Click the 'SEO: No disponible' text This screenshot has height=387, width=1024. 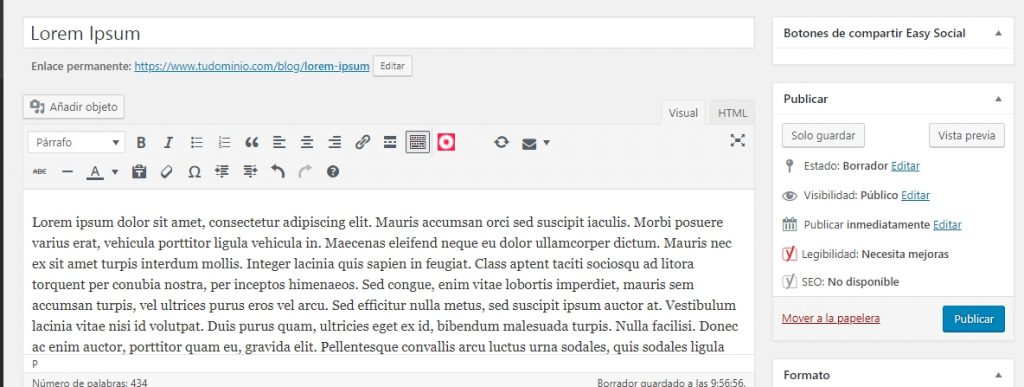click(x=850, y=282)
